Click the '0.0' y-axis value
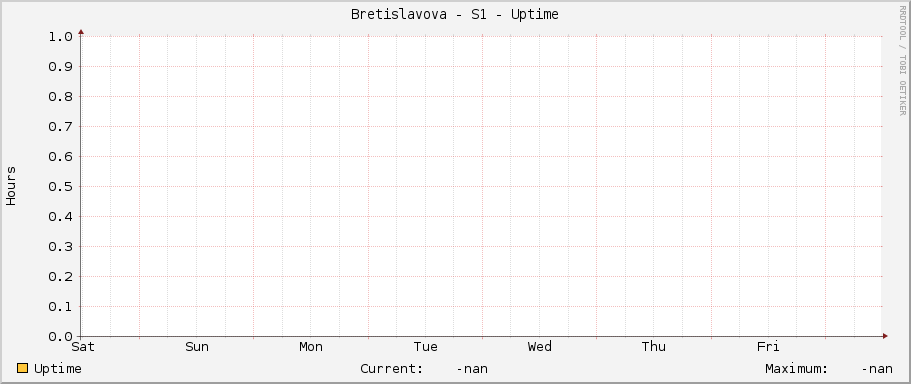This screenshot has width=911, height=384. coord(60,336)
